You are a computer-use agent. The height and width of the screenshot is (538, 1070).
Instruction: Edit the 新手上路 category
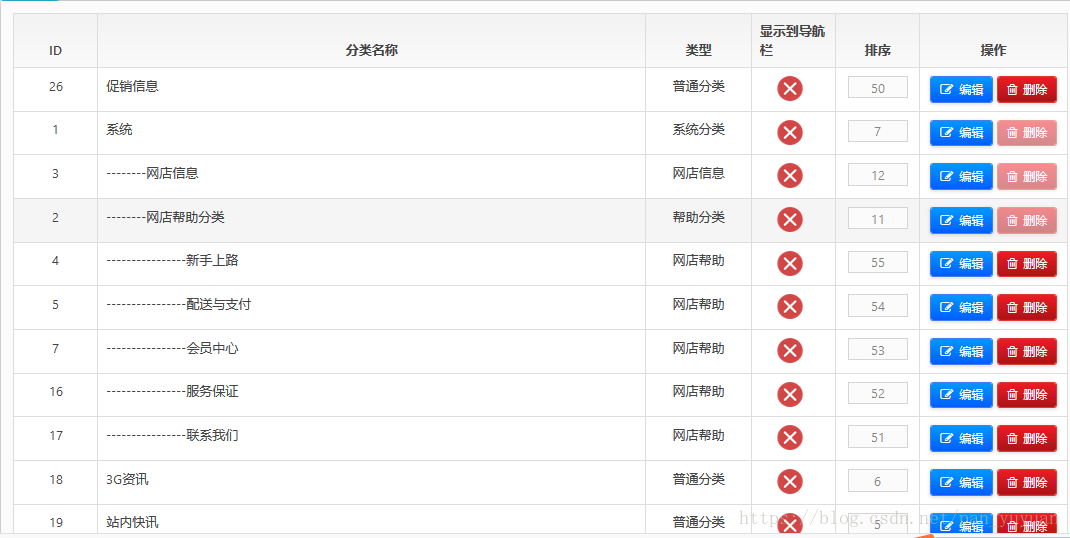[961, 264]
